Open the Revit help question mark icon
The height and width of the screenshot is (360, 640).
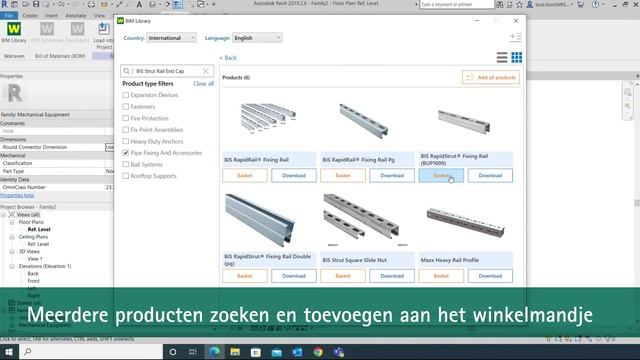pyautogui.click(x=596, y=4)
